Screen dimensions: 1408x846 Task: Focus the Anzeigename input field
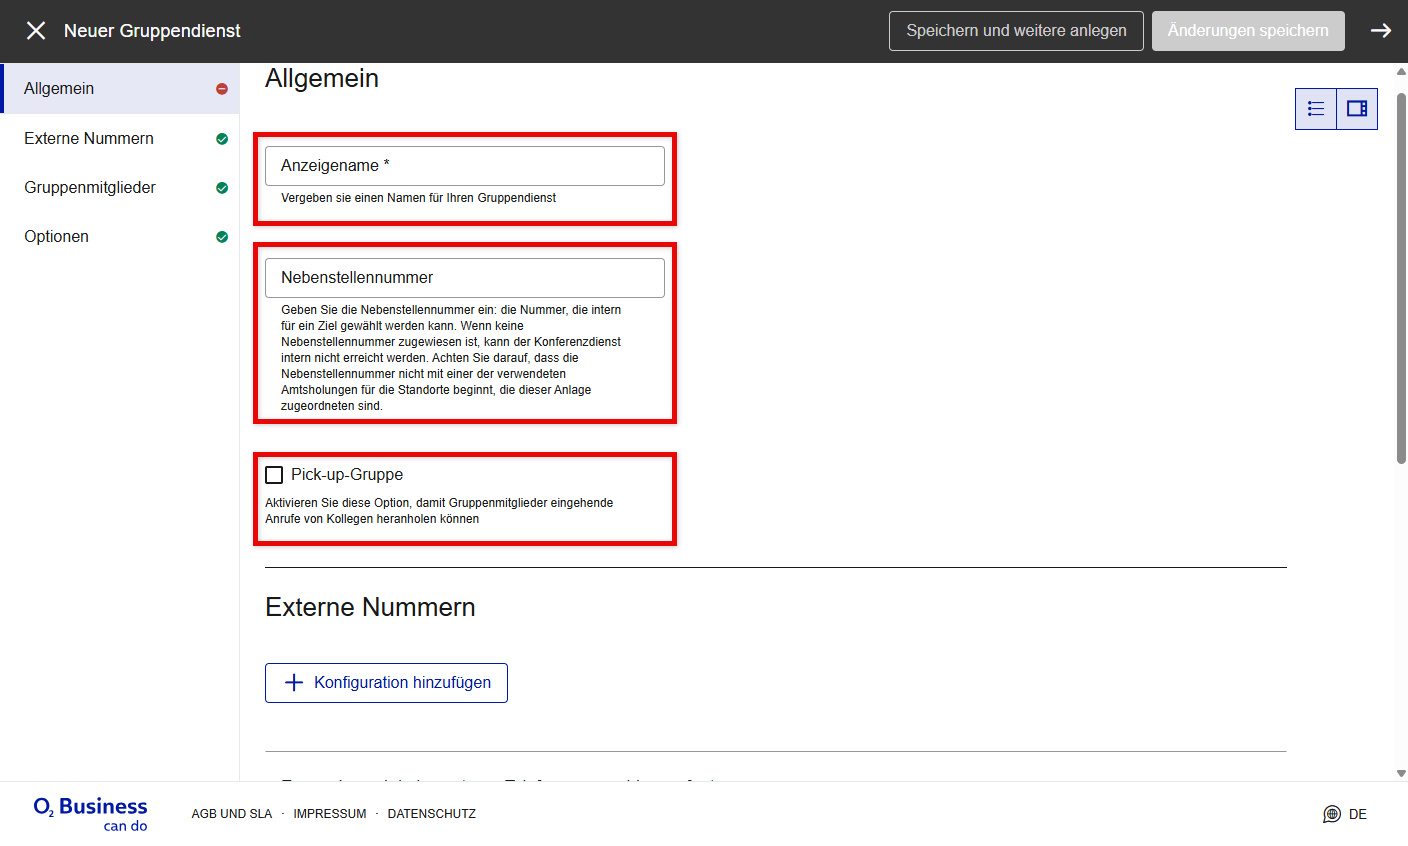(x=465, y=166)
